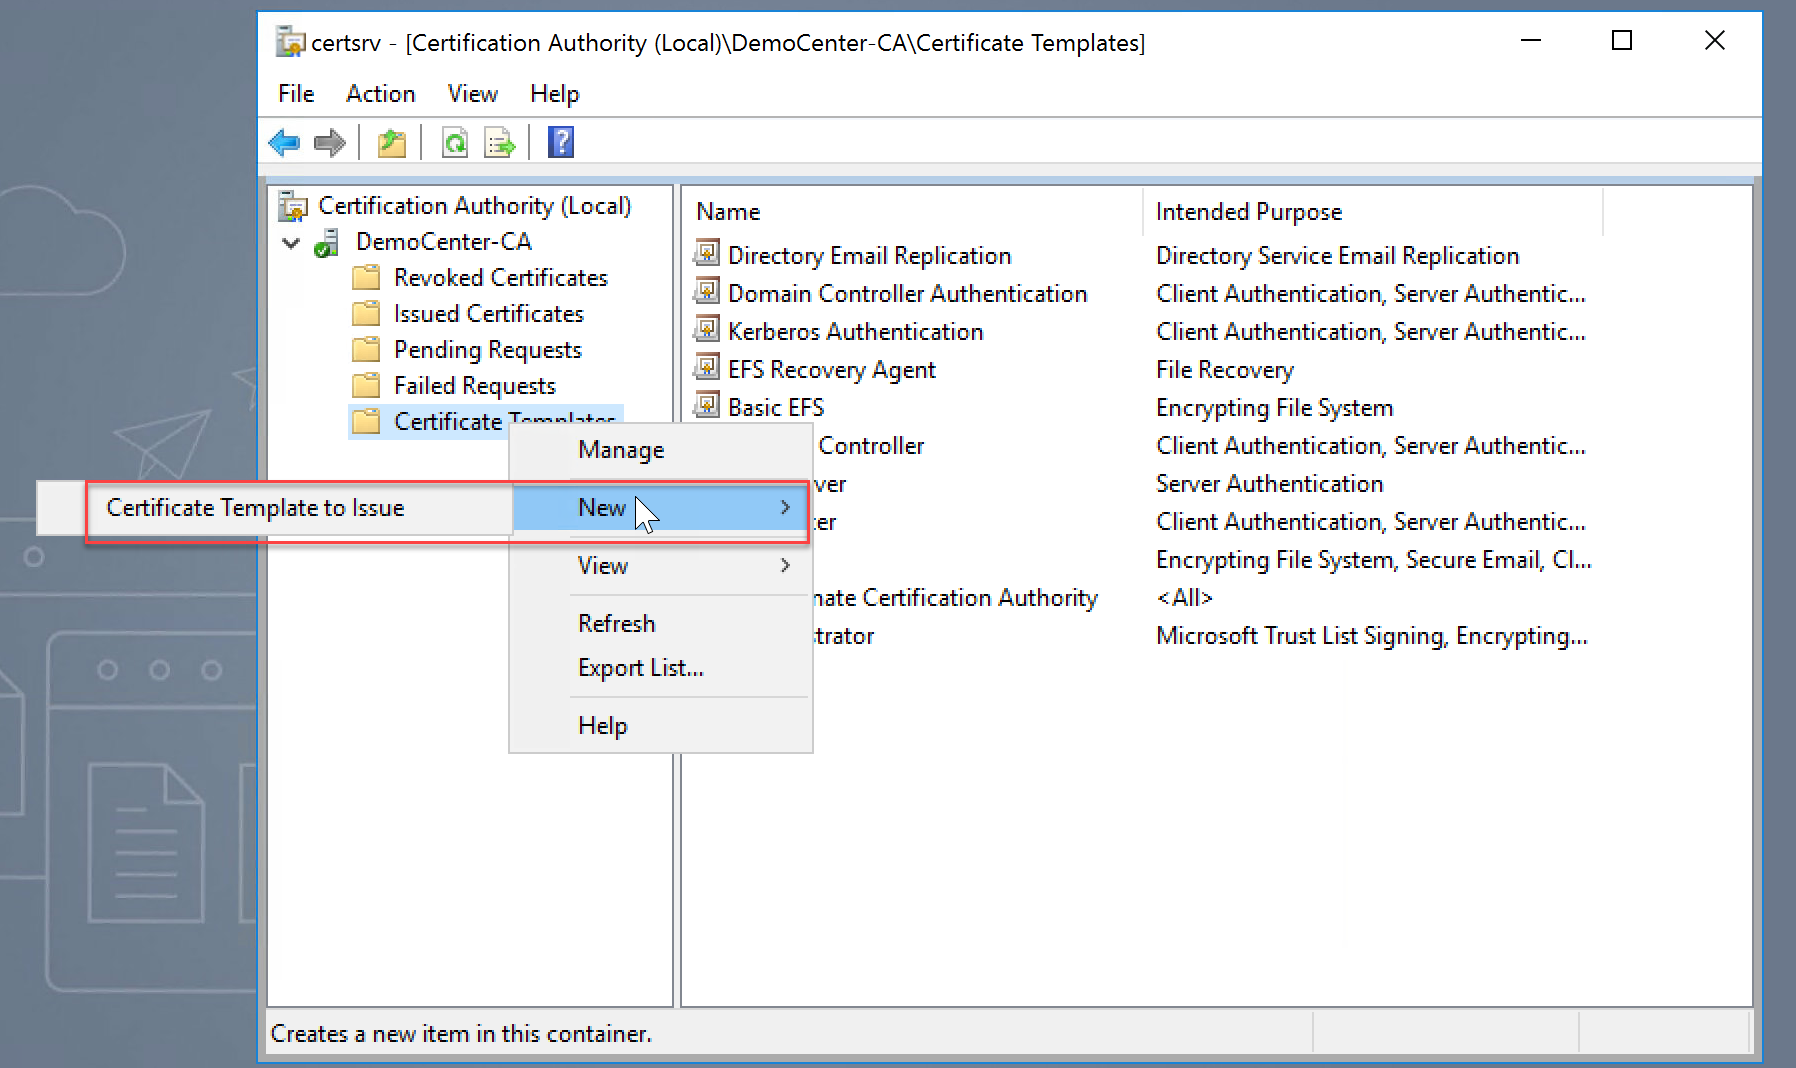The image size is (1796, 1068).
Task: Select Manage from the context menu
Action: pyautogui.click(x=620, y=450)
